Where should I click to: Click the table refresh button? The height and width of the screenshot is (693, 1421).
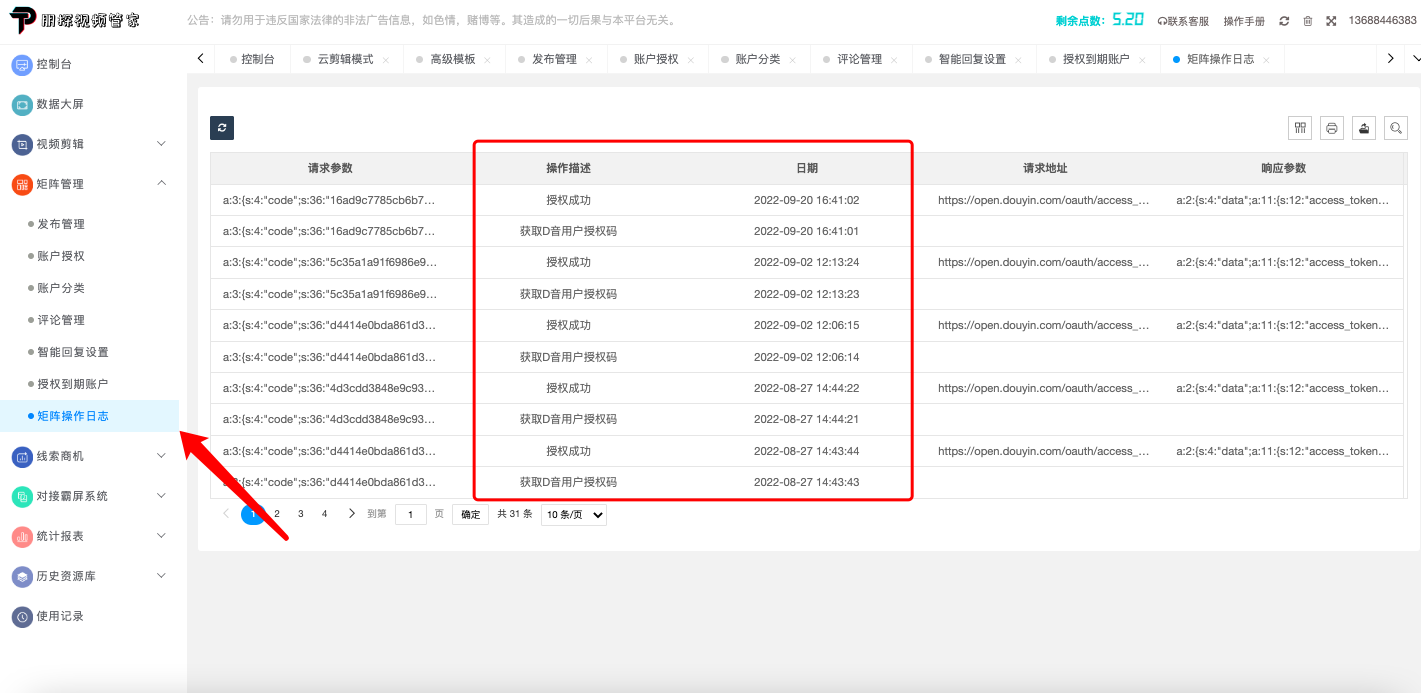point(222,128)
